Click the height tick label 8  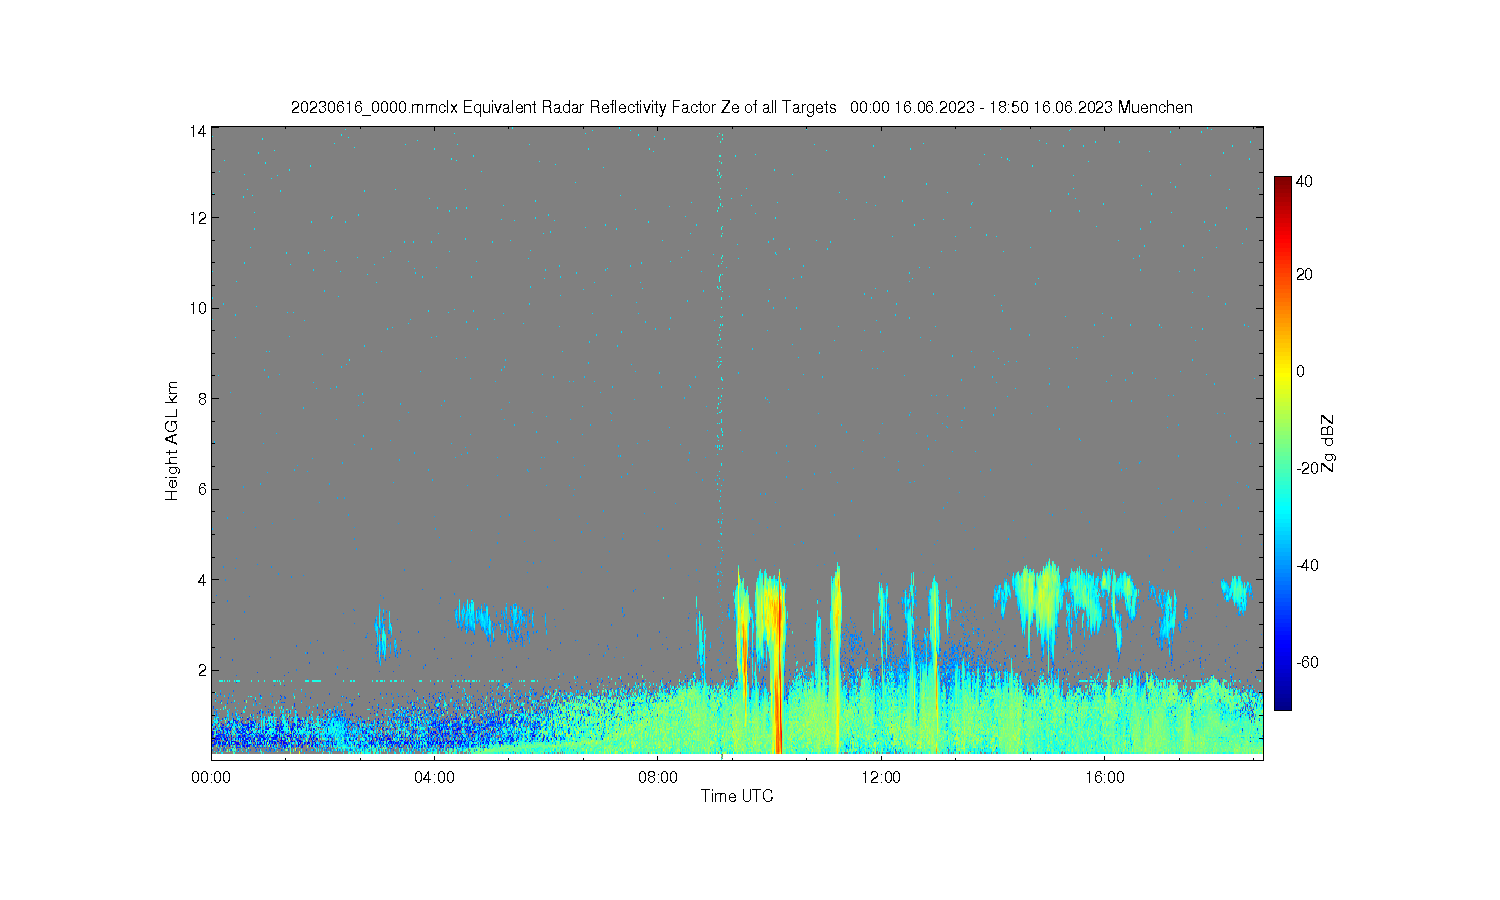[202, 398]
